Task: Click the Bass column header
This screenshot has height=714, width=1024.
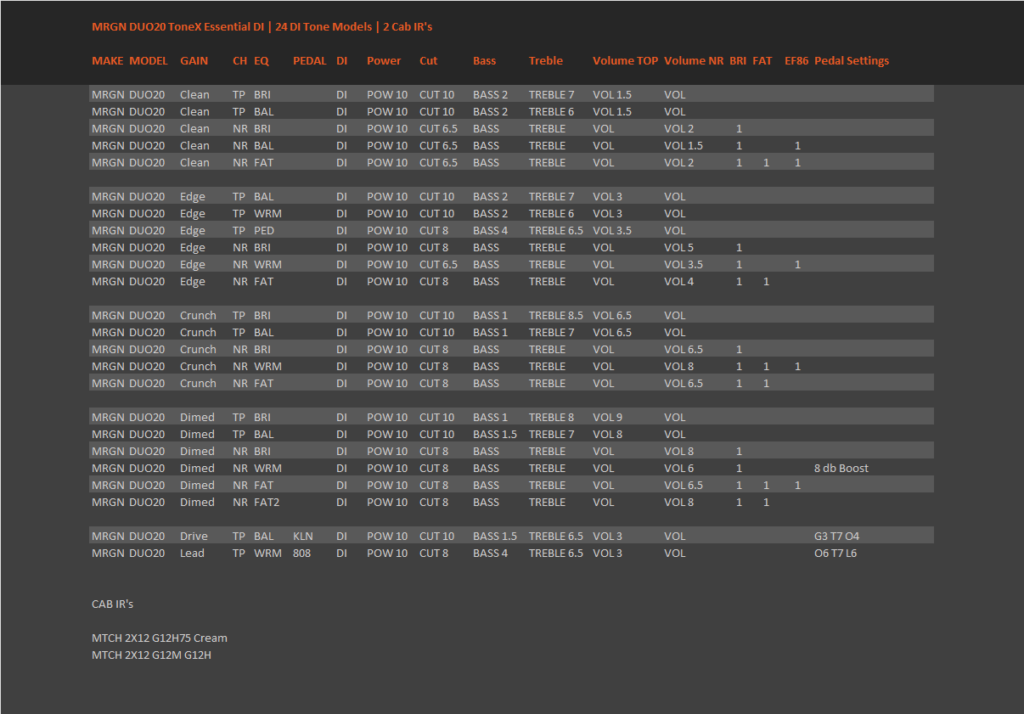Action: point(484,61)
